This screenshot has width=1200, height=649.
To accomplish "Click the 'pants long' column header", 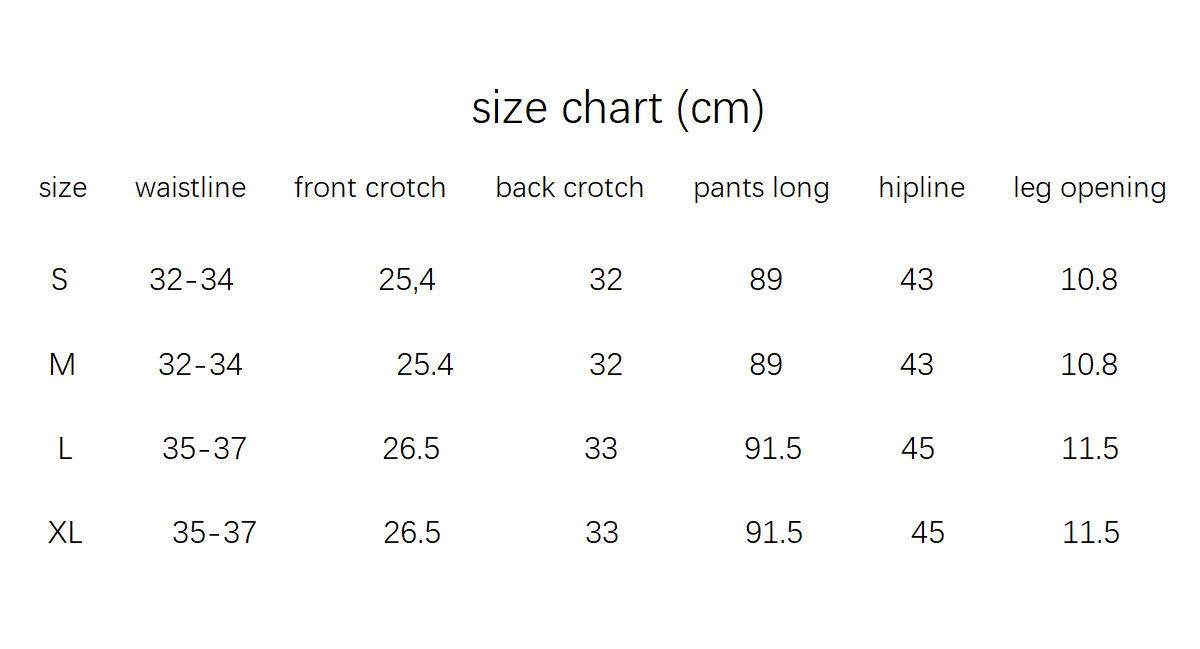I will [x=761, y=189].
